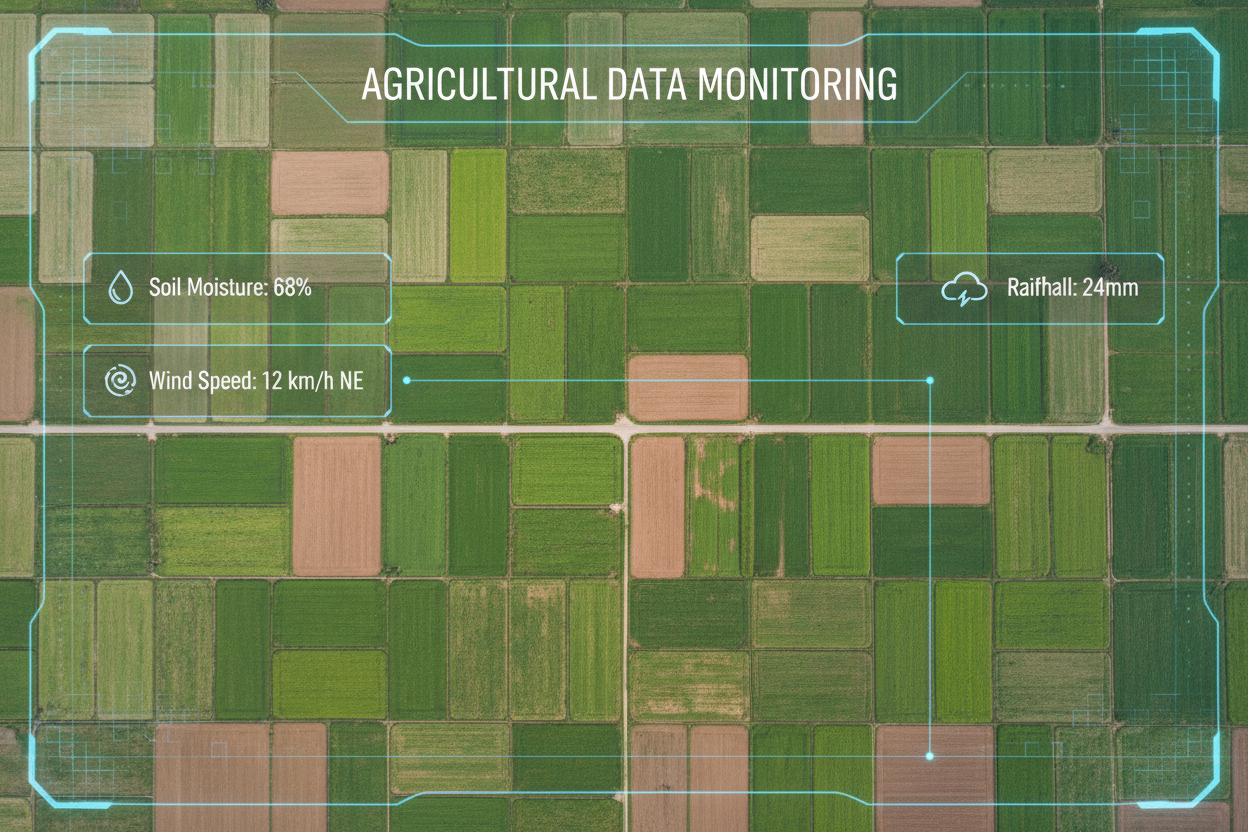Click the Agricultural Data Monitoring title
1248x832 pixels.
[628, 86]
